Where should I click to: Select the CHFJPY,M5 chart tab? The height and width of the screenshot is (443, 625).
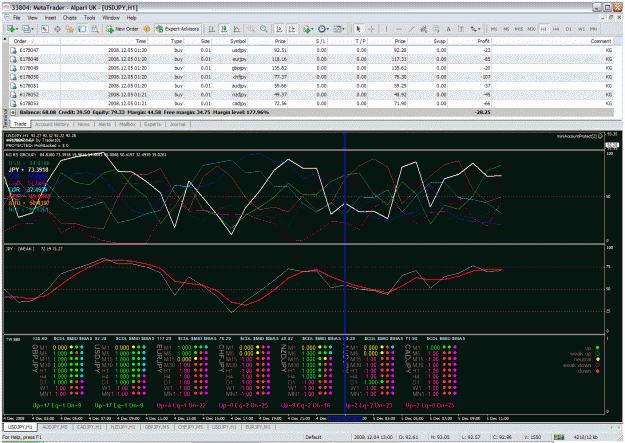(190, 427)
